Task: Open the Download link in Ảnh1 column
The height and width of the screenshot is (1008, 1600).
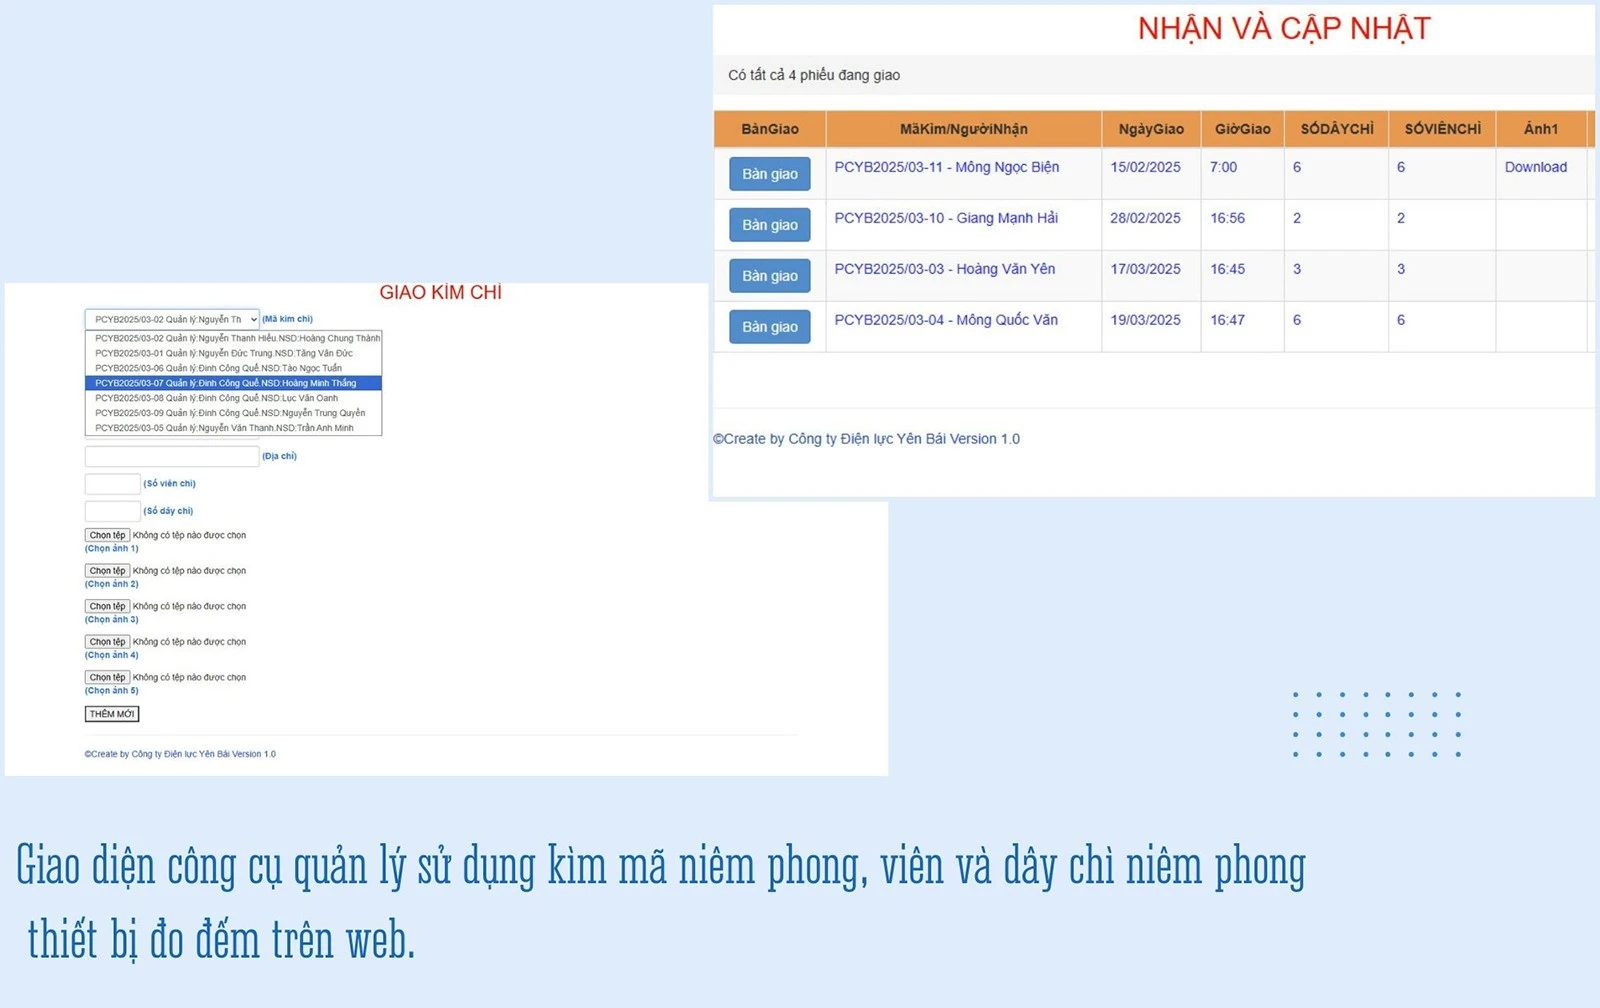Action: coord(1535,167)
